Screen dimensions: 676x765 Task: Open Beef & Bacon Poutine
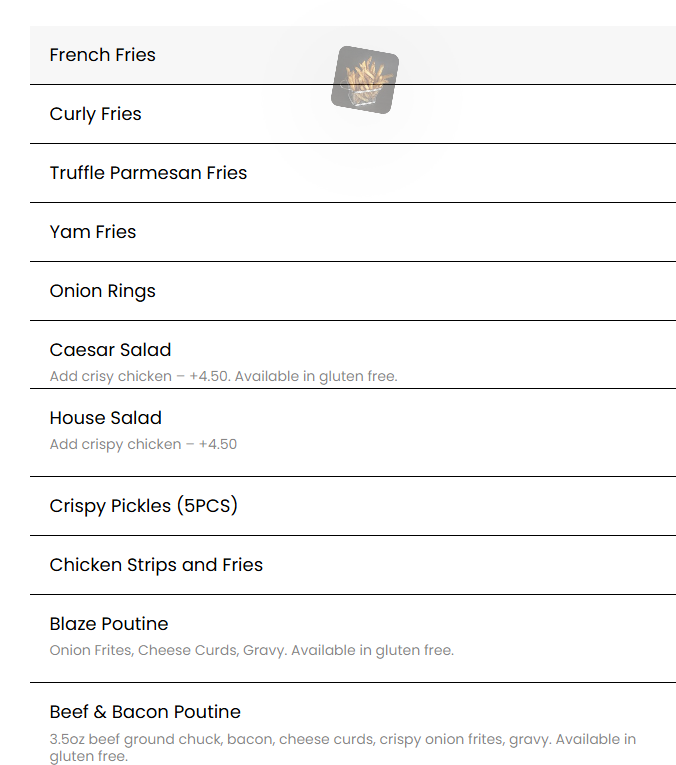click(x=145, y=712)
